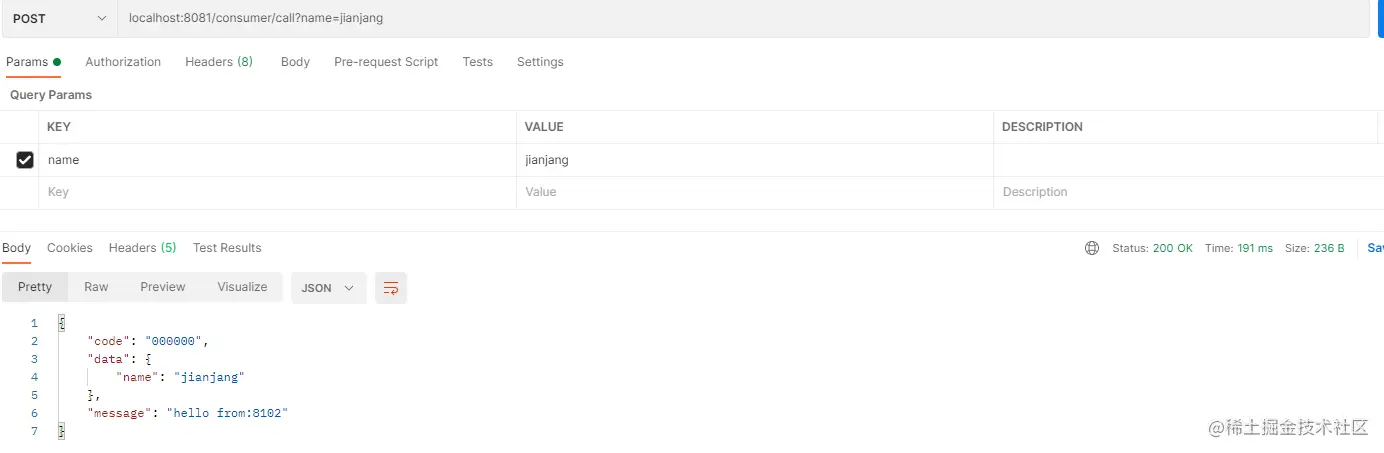Open the request Headers (8) tab
This screenshot has width=1384, height=453.
point(219,62)
